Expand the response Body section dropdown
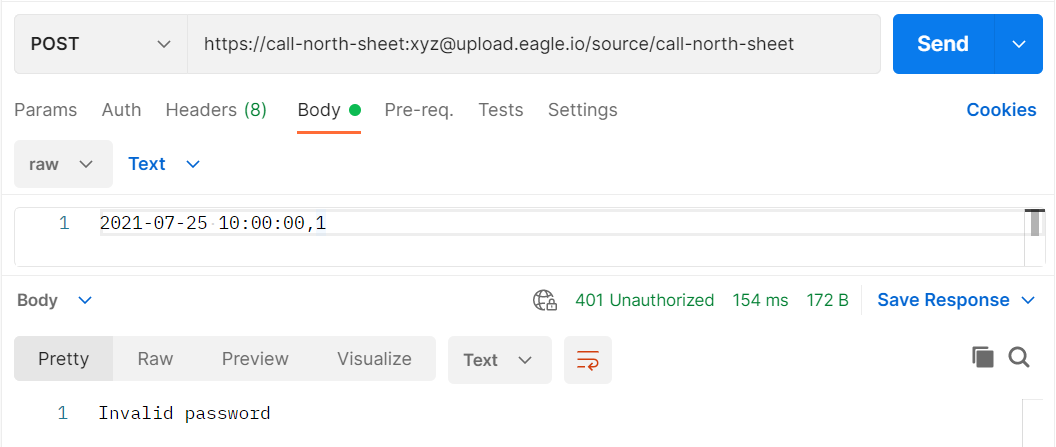Screen dimensions: 1056x447 point(55,300)
